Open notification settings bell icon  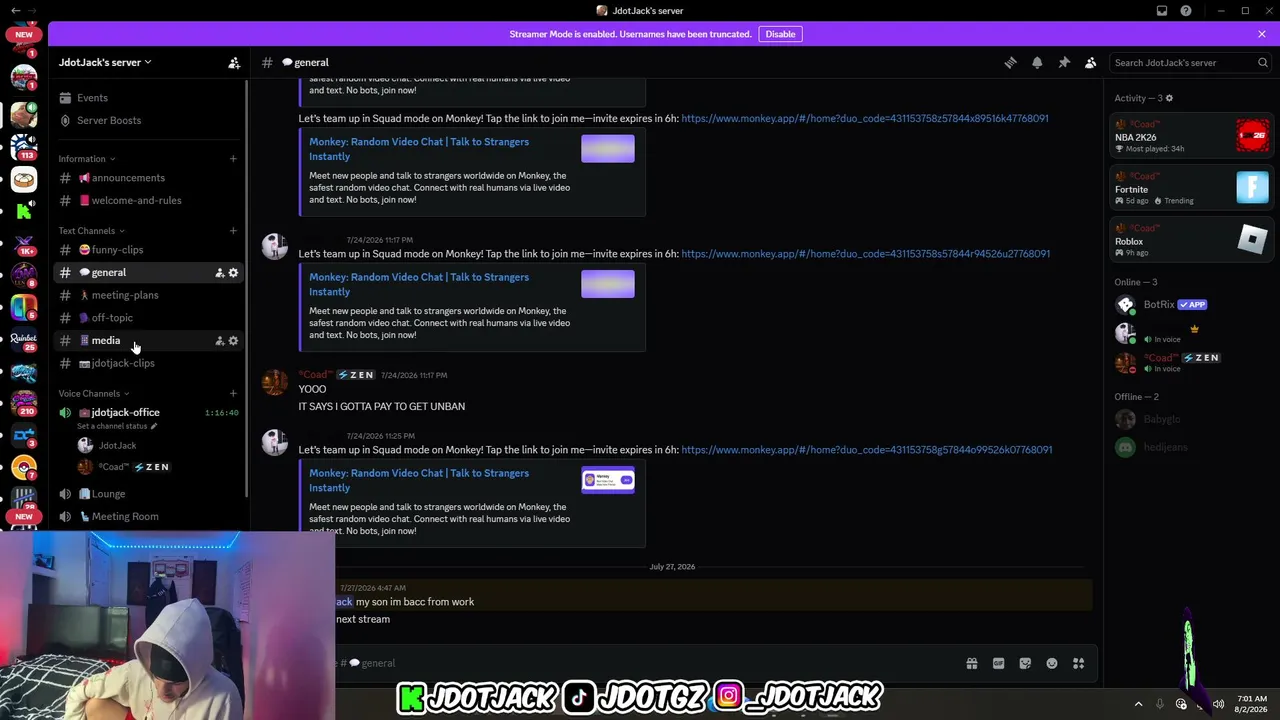1037,62
